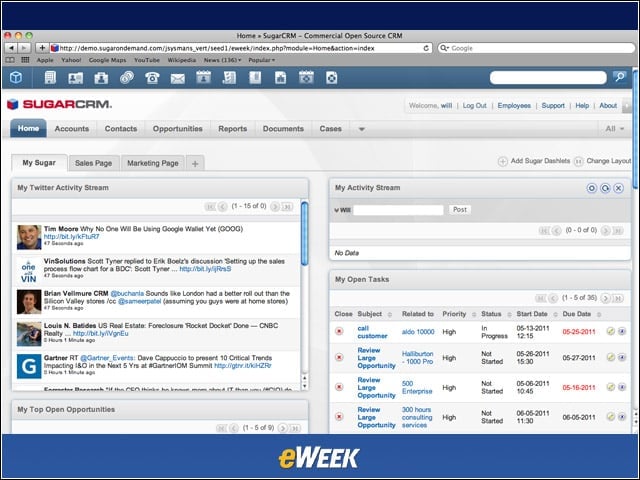The width and height of the screenshot is (640, 480).
Task: Edit the 'call customer' task pencil icon
Action: click(x=611, y=331)
